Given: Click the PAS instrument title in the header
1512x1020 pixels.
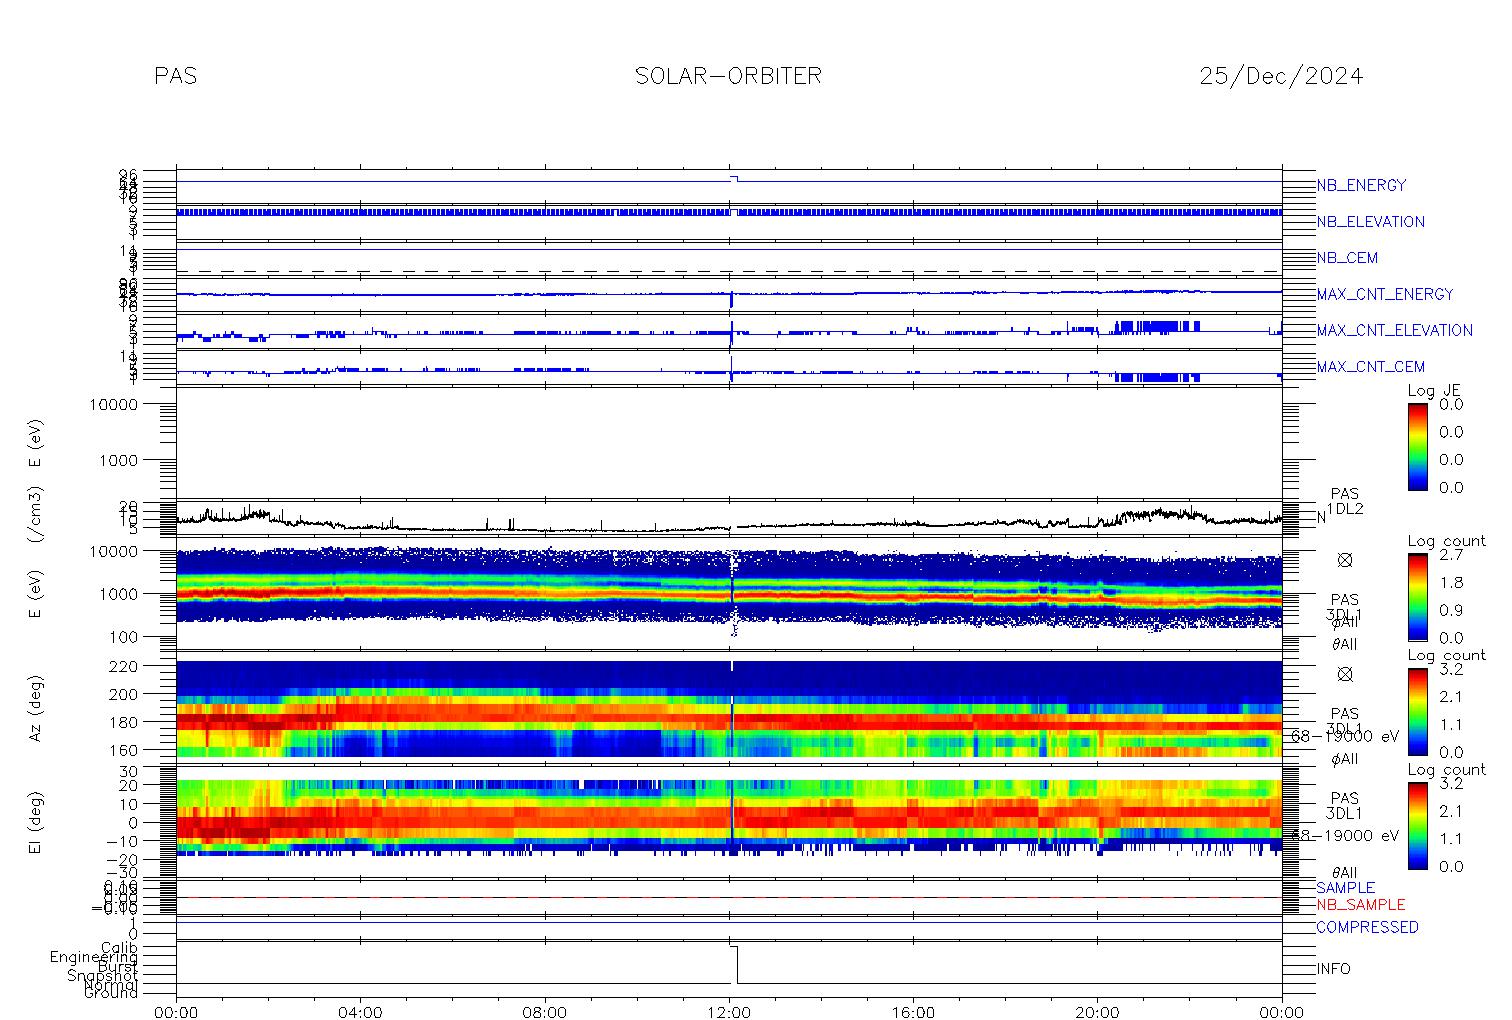Looking at the screenshot, I should (x=176, y=76).
